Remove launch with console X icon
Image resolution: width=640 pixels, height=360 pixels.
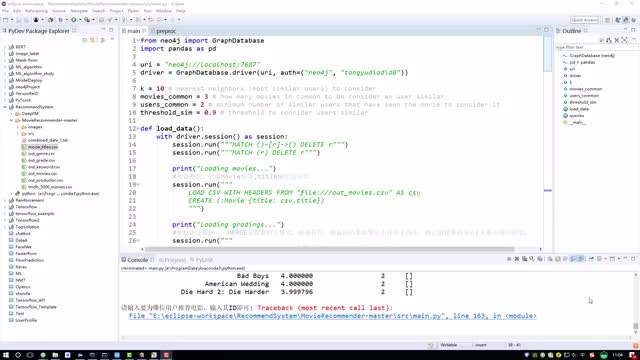pyautogui.click(x=517, y=259)
